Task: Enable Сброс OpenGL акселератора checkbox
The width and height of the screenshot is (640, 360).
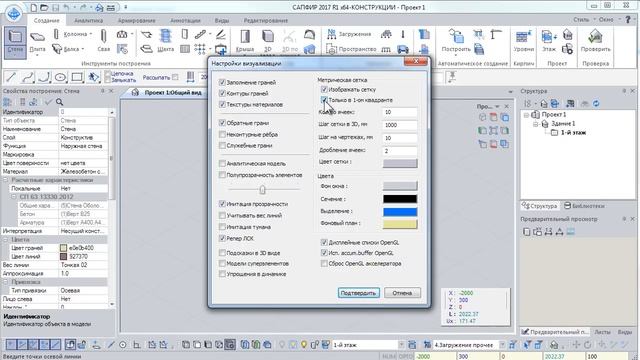Action: pos(324,264)
